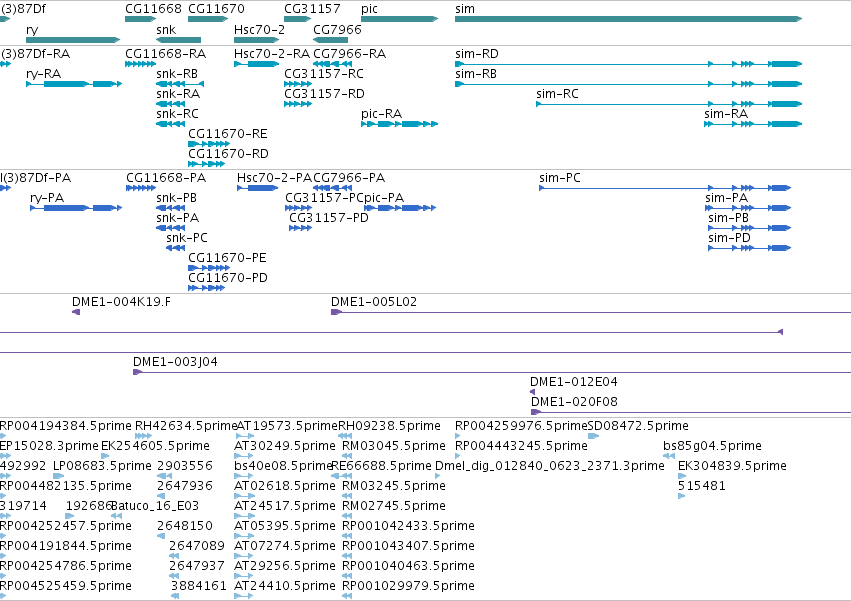
Task: Select transcript CG31157-RD
Action: pyautogui.click(x=298, y=104)
